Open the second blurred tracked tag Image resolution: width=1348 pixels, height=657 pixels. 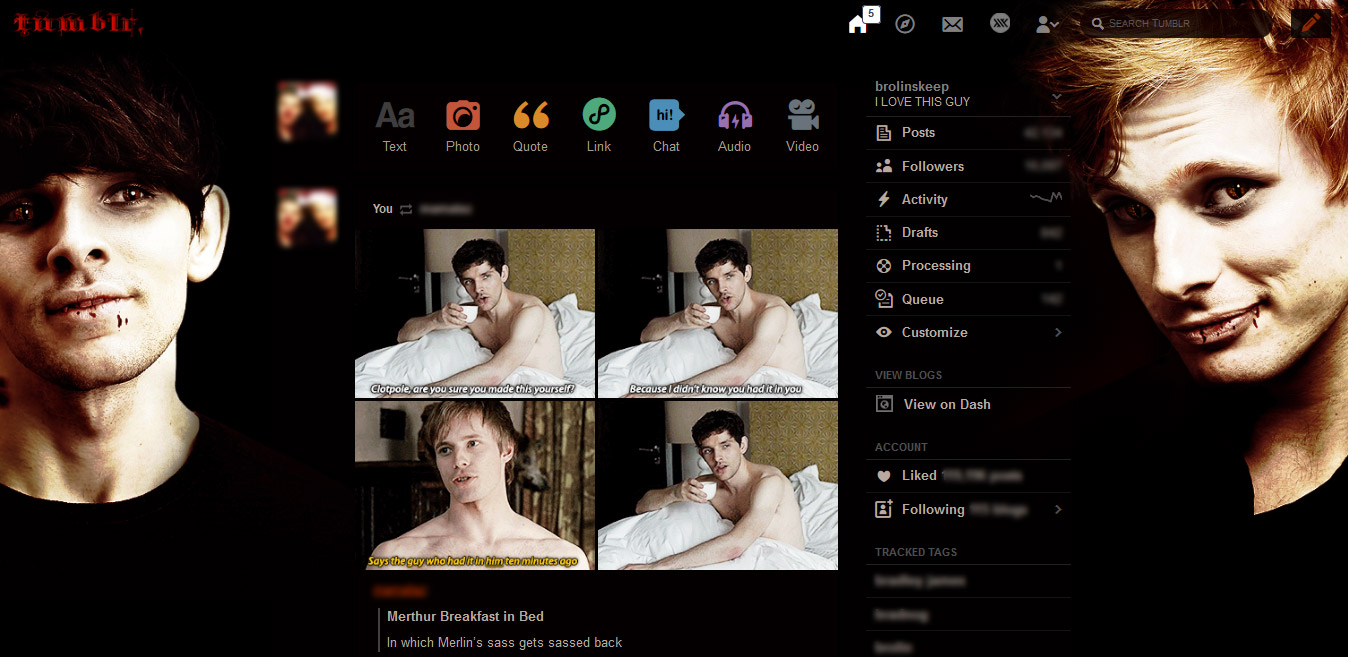coord(901,615)
